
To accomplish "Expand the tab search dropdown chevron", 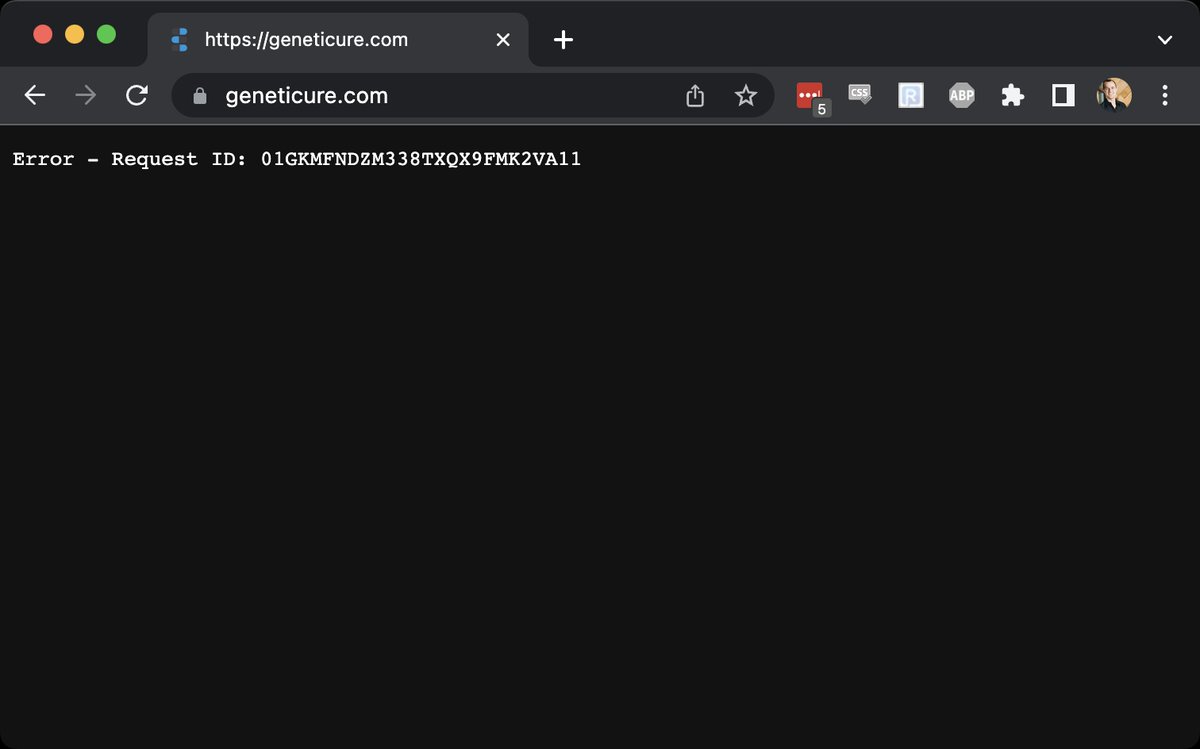I will 1164,40.
